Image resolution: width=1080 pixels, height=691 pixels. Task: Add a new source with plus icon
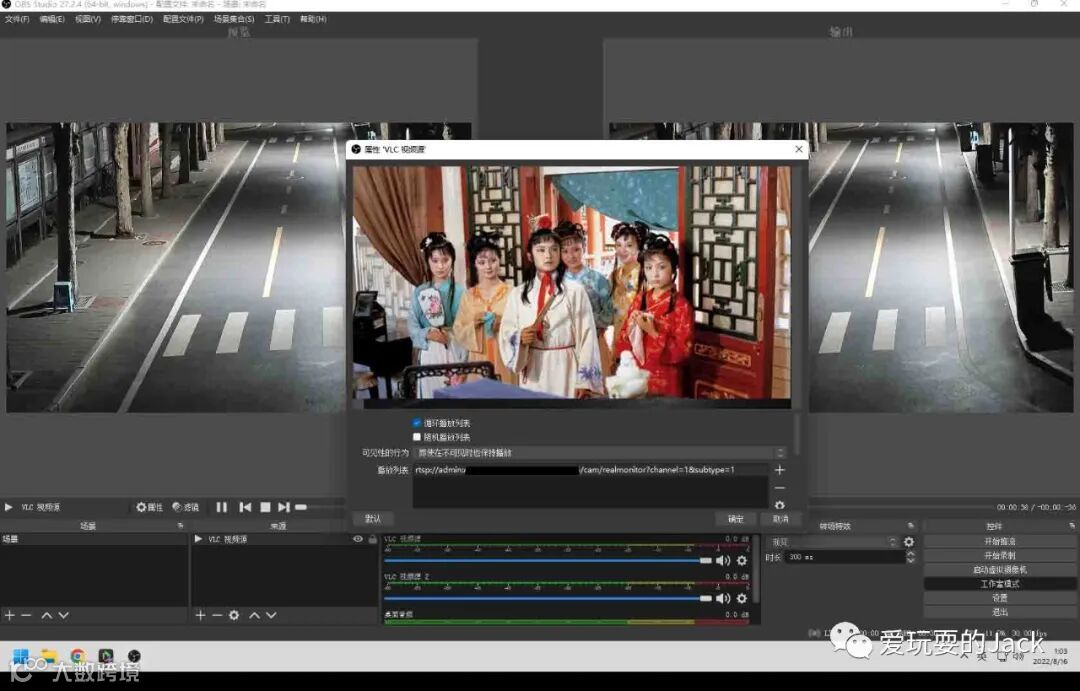tap(200, 615)
